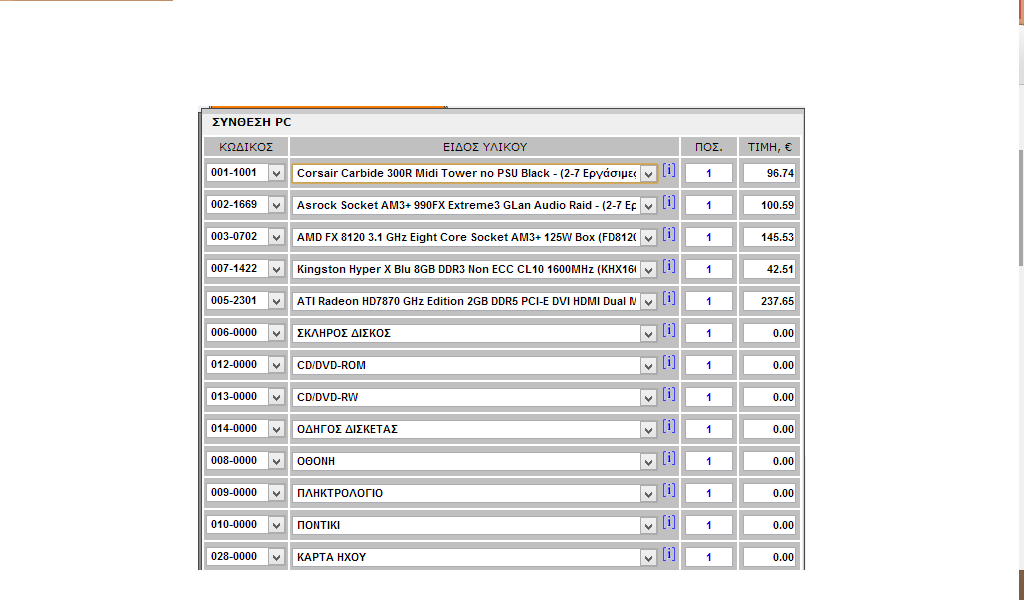Click price field showing 100.59
This screenshot has width=1024, height=600.
[x=769, y=205]
